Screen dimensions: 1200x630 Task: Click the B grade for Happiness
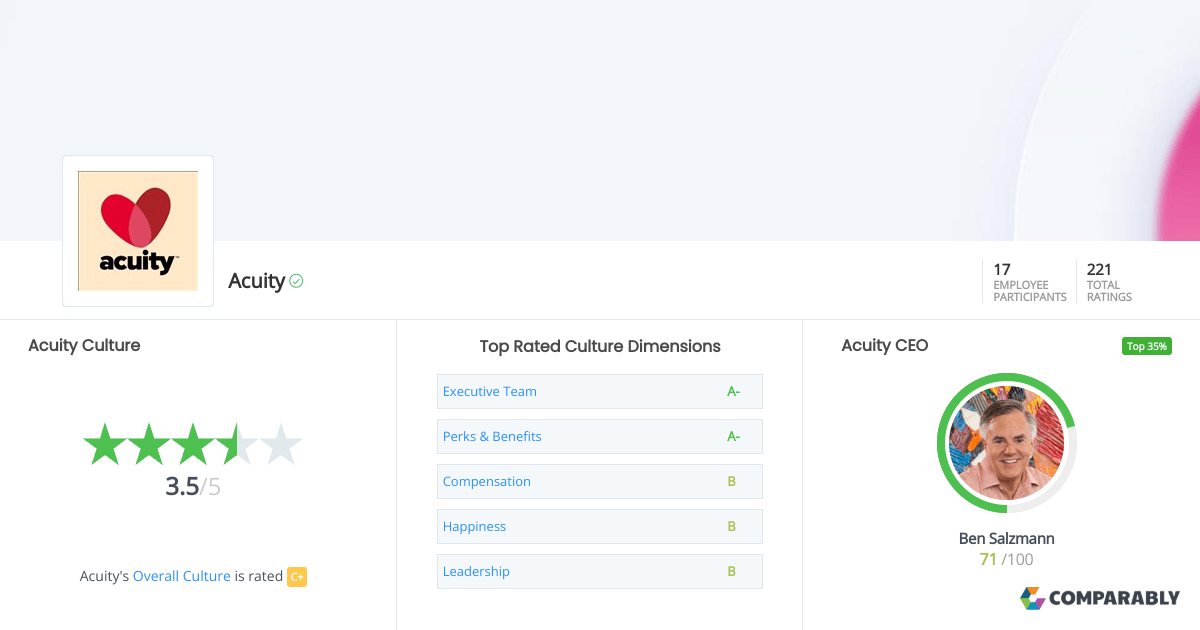pos(732,526)
